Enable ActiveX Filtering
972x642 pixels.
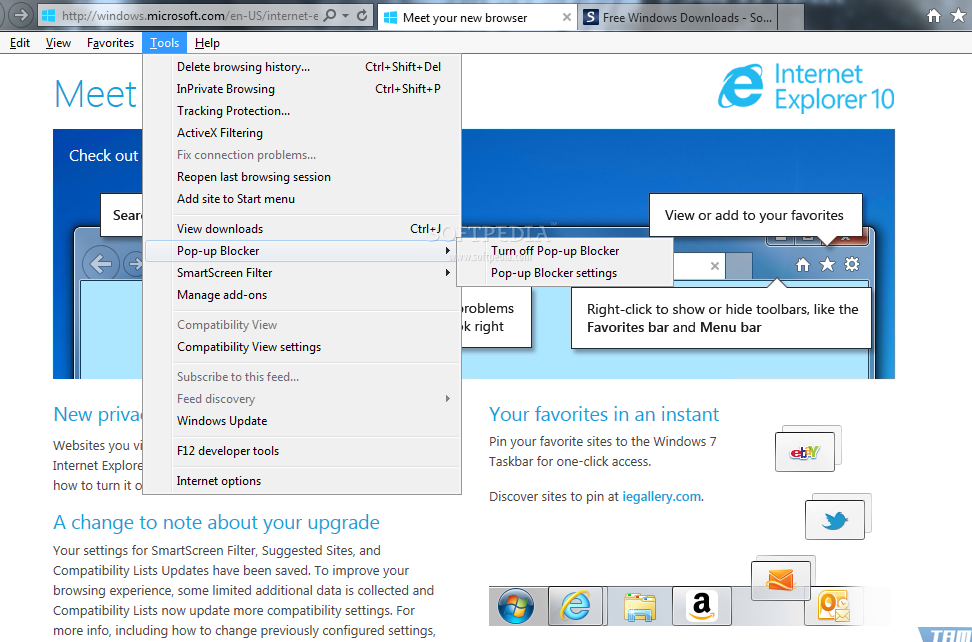pos(220,132)
